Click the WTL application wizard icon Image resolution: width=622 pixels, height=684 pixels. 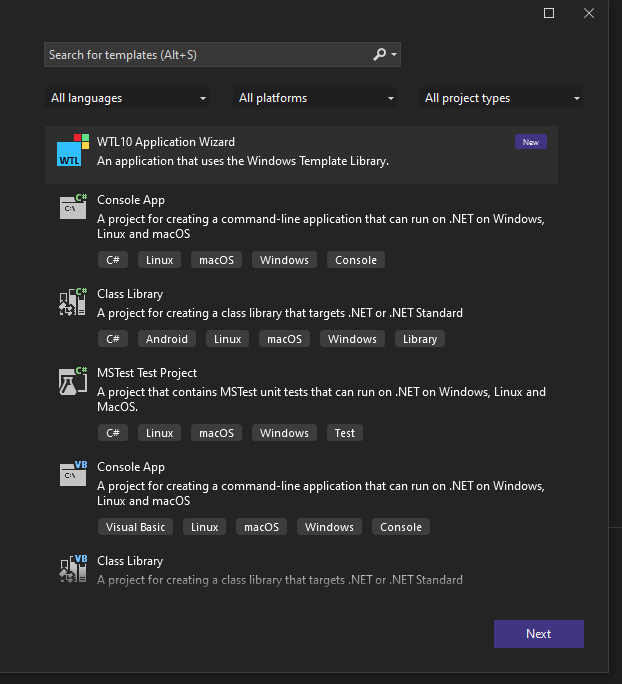tap(73, 150)
